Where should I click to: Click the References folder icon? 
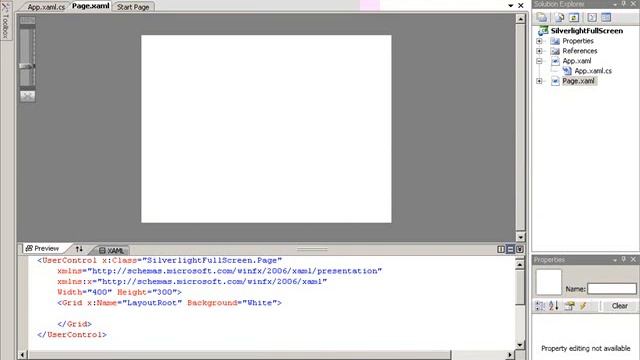pyautogui.click(x=555, y=51)
